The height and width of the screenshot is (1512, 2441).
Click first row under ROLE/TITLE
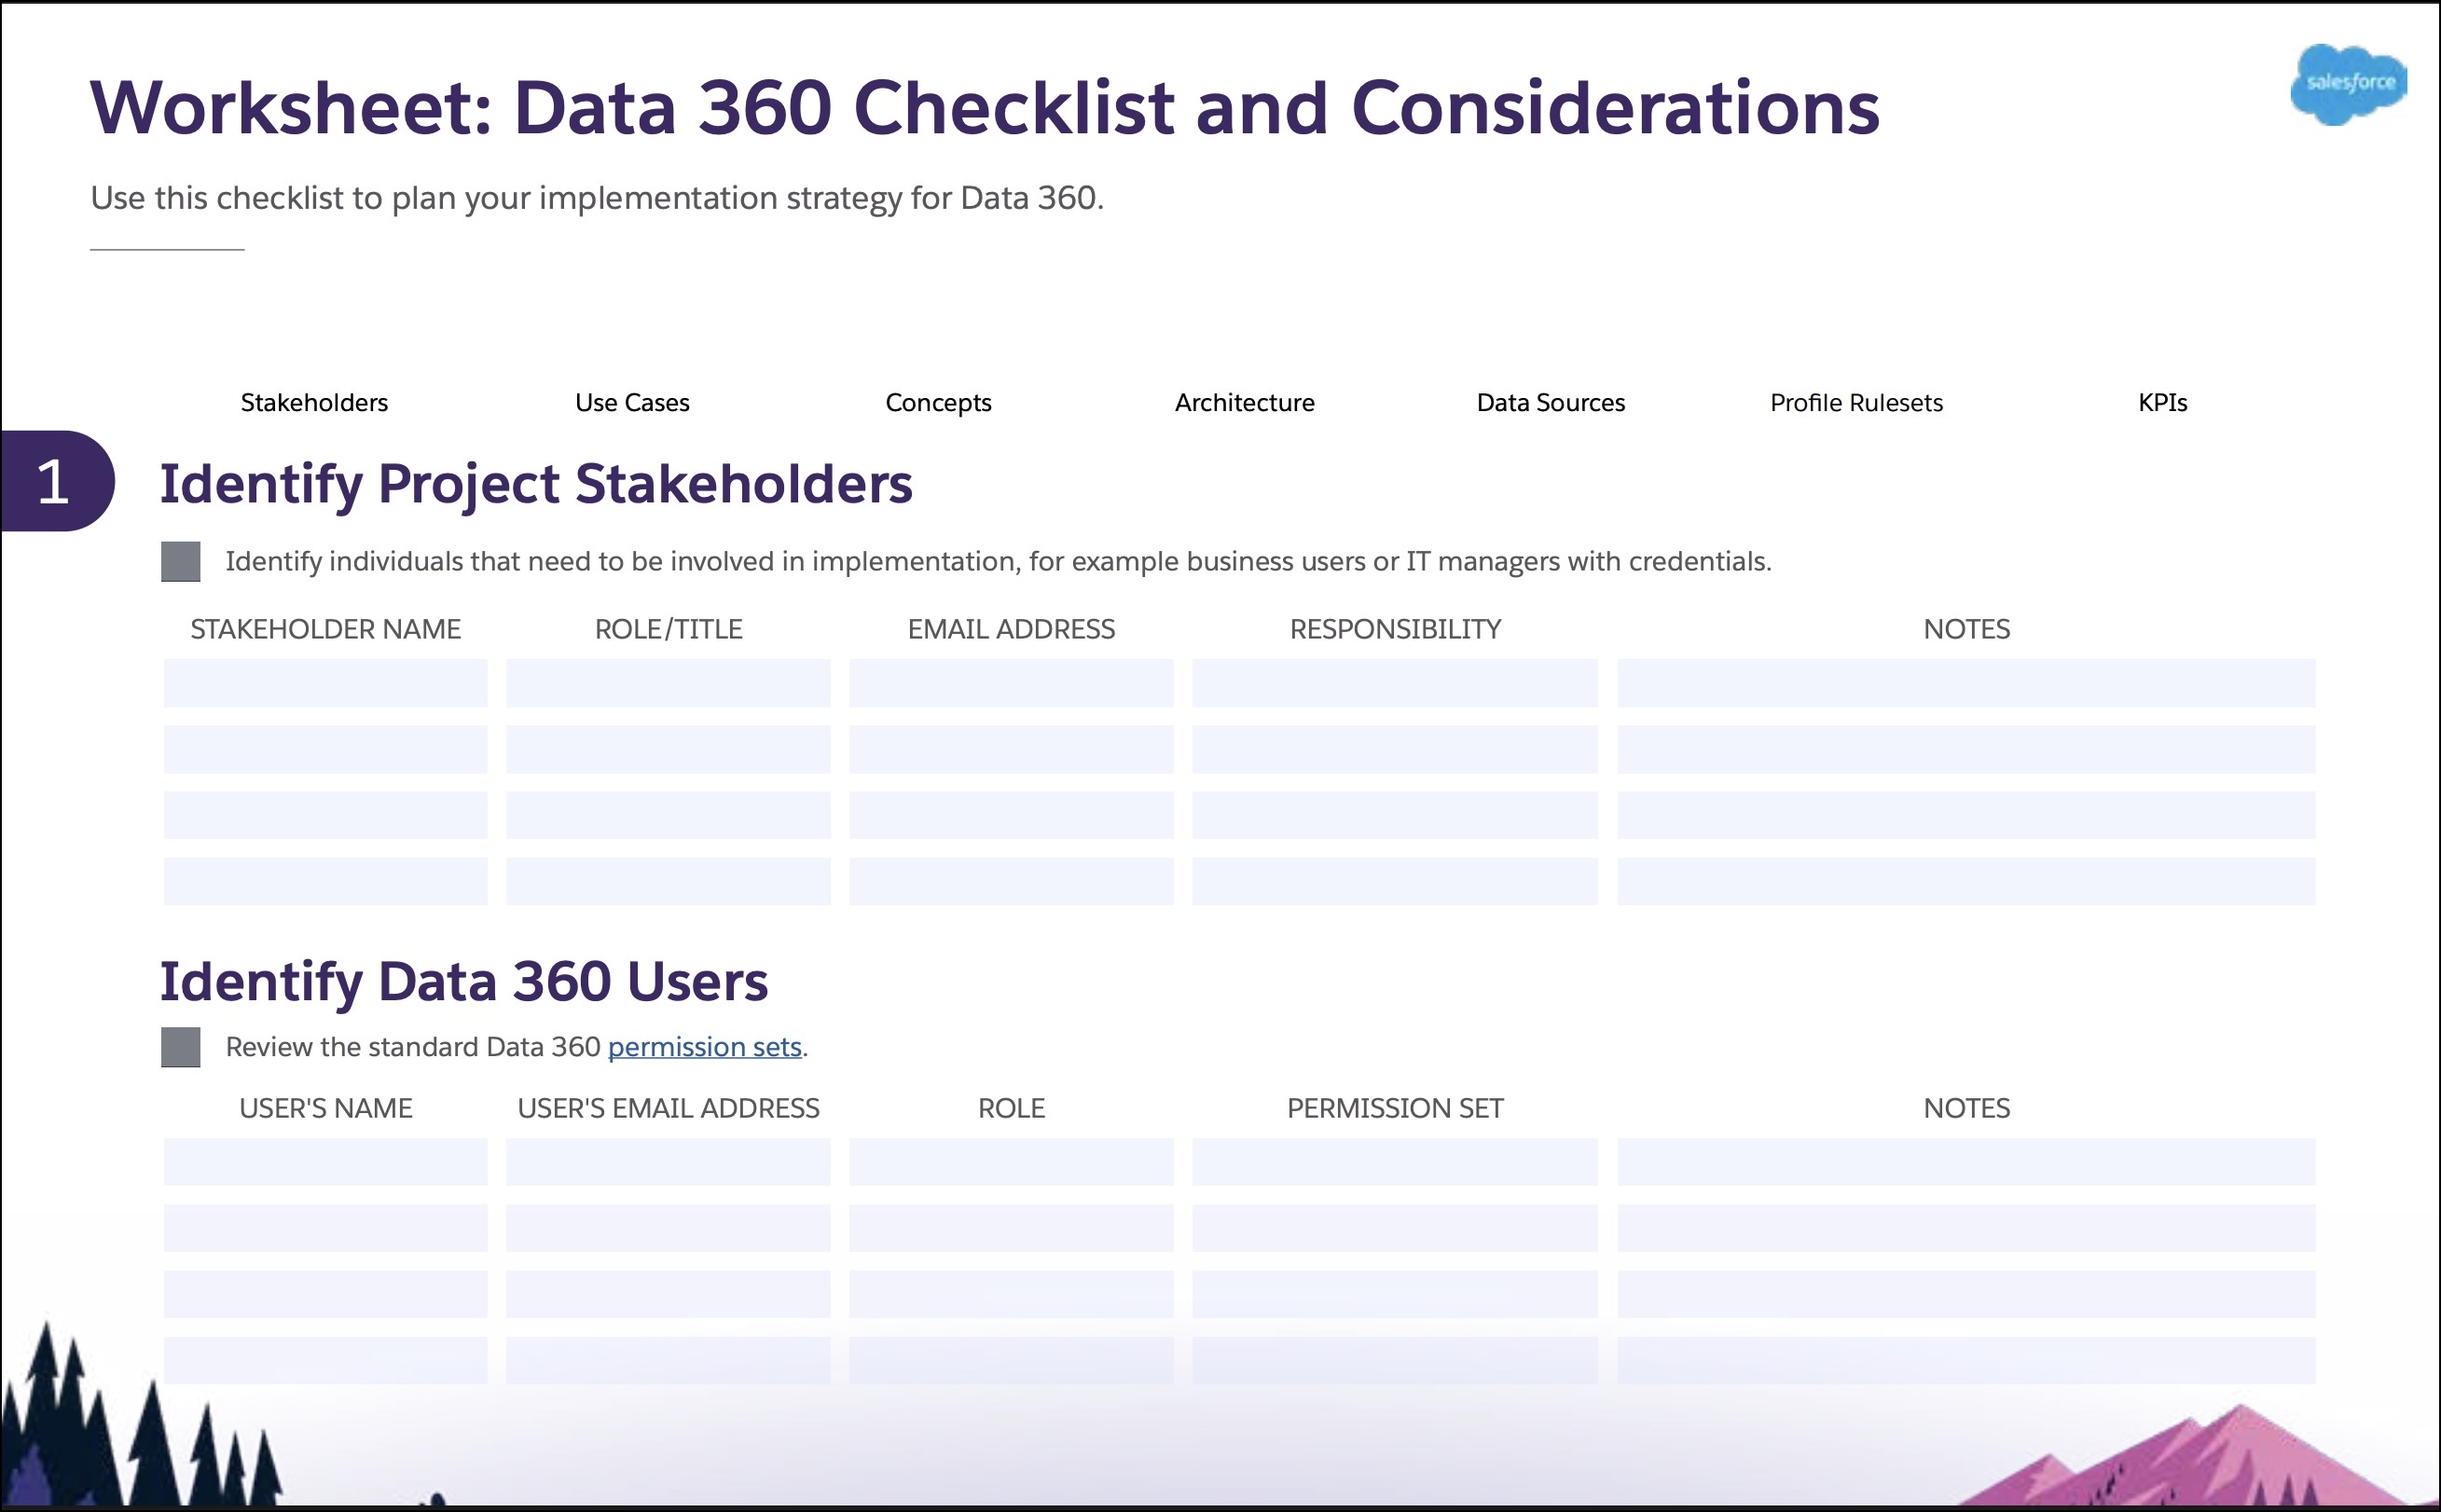(668, 683)
